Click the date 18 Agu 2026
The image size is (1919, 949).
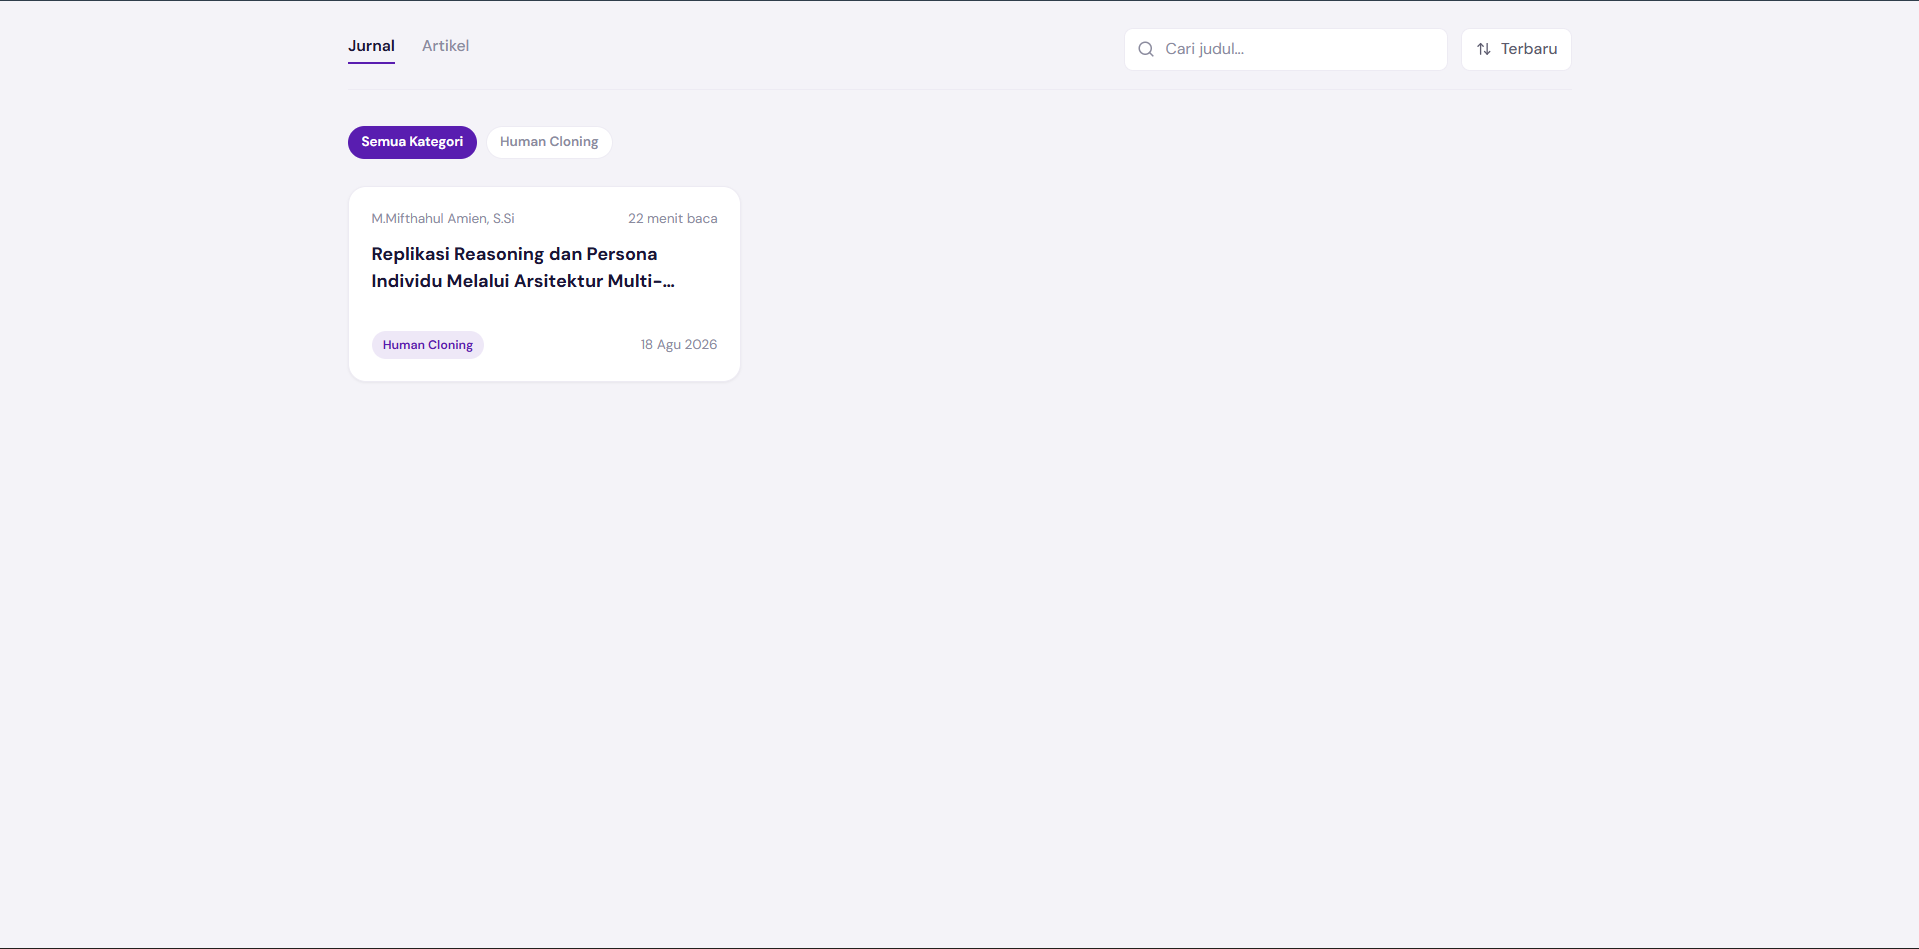click(679, 344)
